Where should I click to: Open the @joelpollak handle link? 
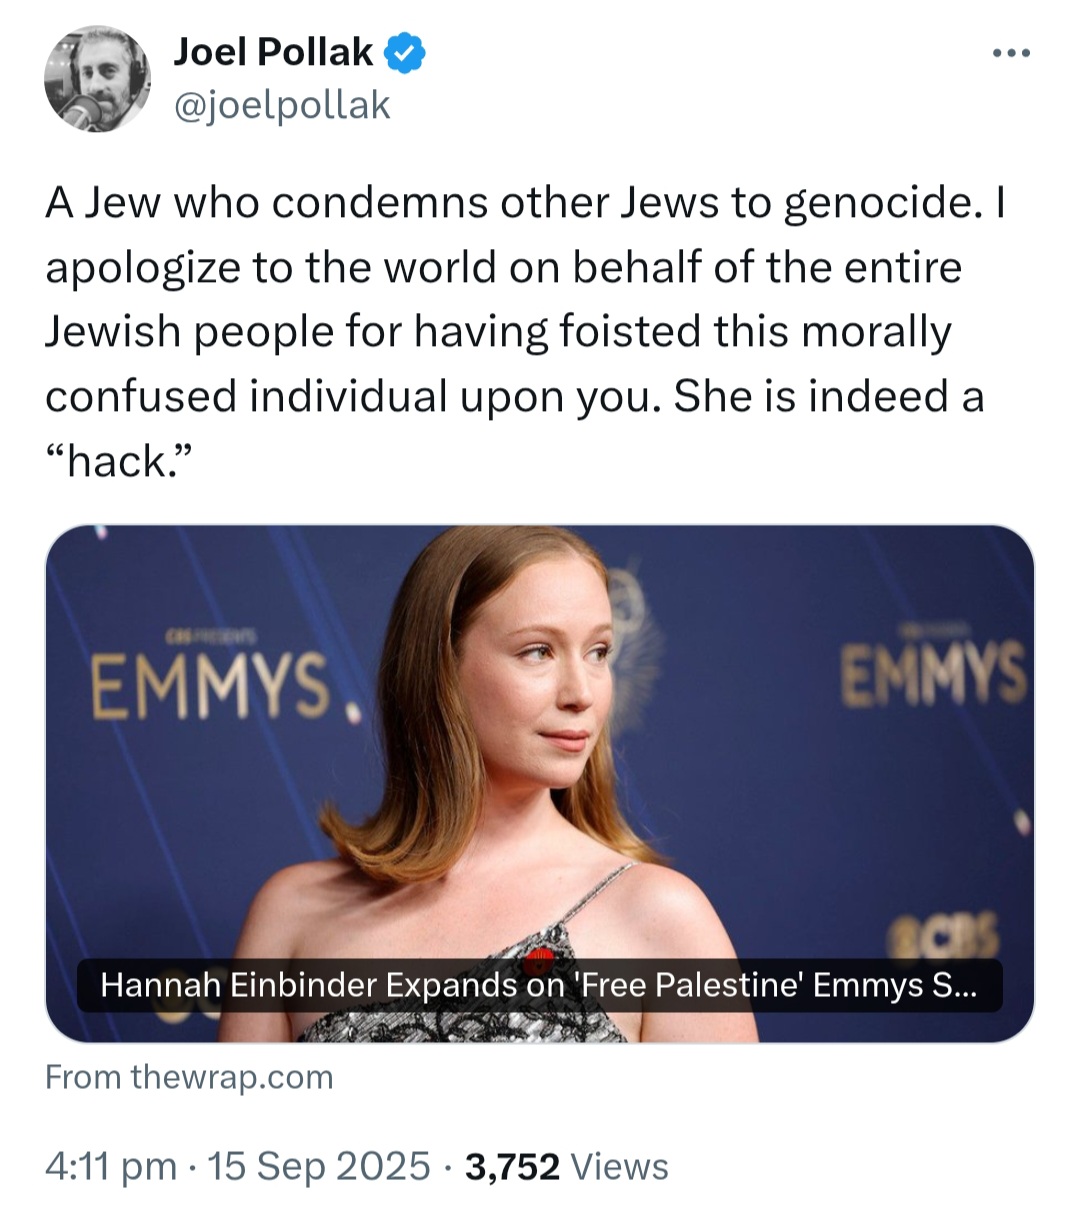click(282, 105)
